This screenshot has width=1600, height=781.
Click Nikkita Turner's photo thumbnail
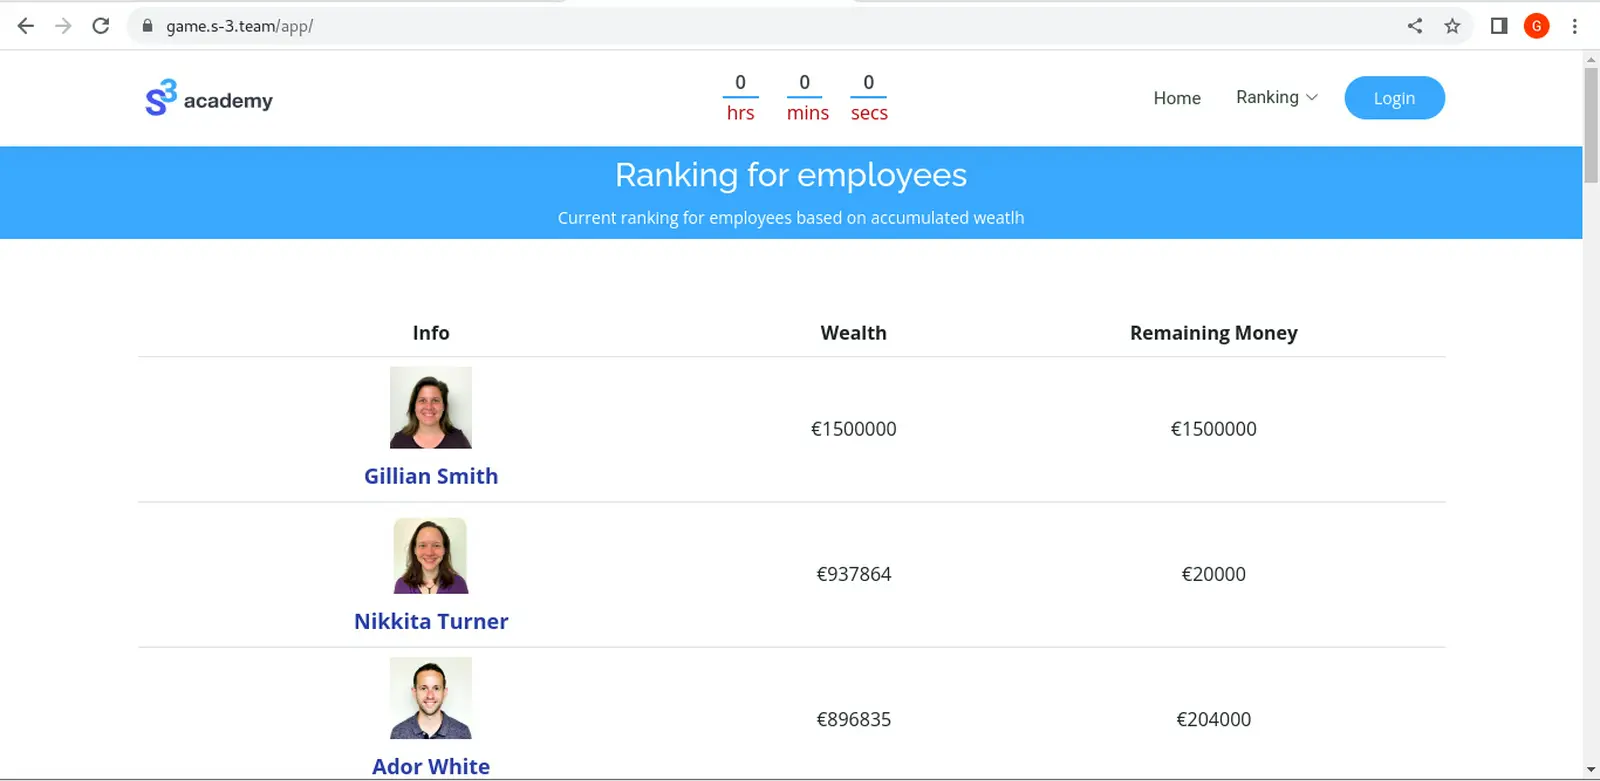click(431, 555)
